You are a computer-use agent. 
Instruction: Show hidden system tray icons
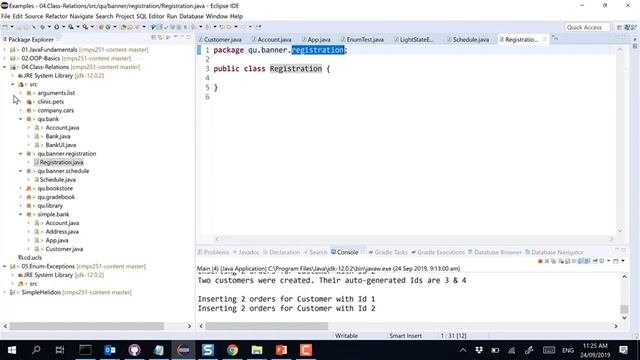click(463, 350)
